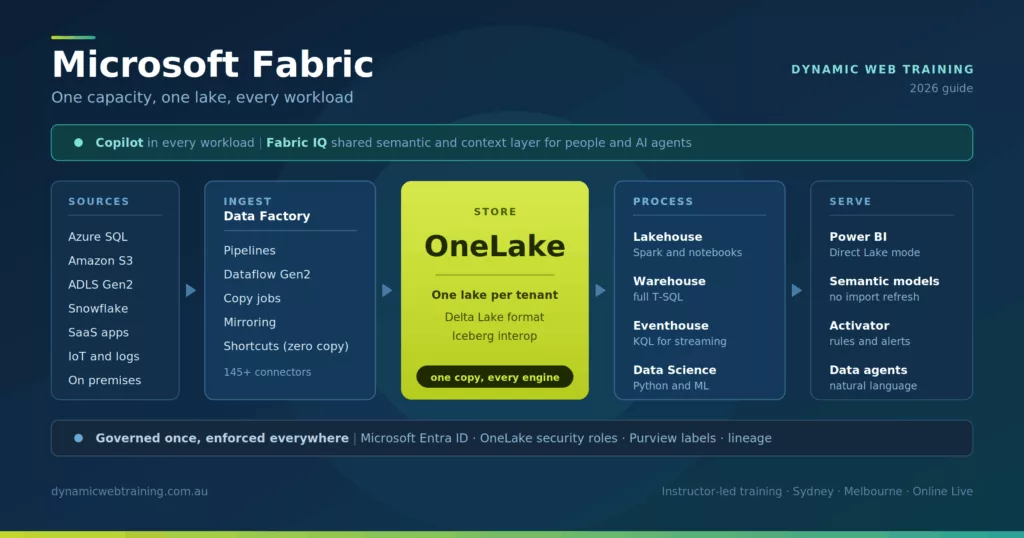Click "Sydney" in the footer
This screenshot has height=538, width=1024.
click(x=813, y=492)
